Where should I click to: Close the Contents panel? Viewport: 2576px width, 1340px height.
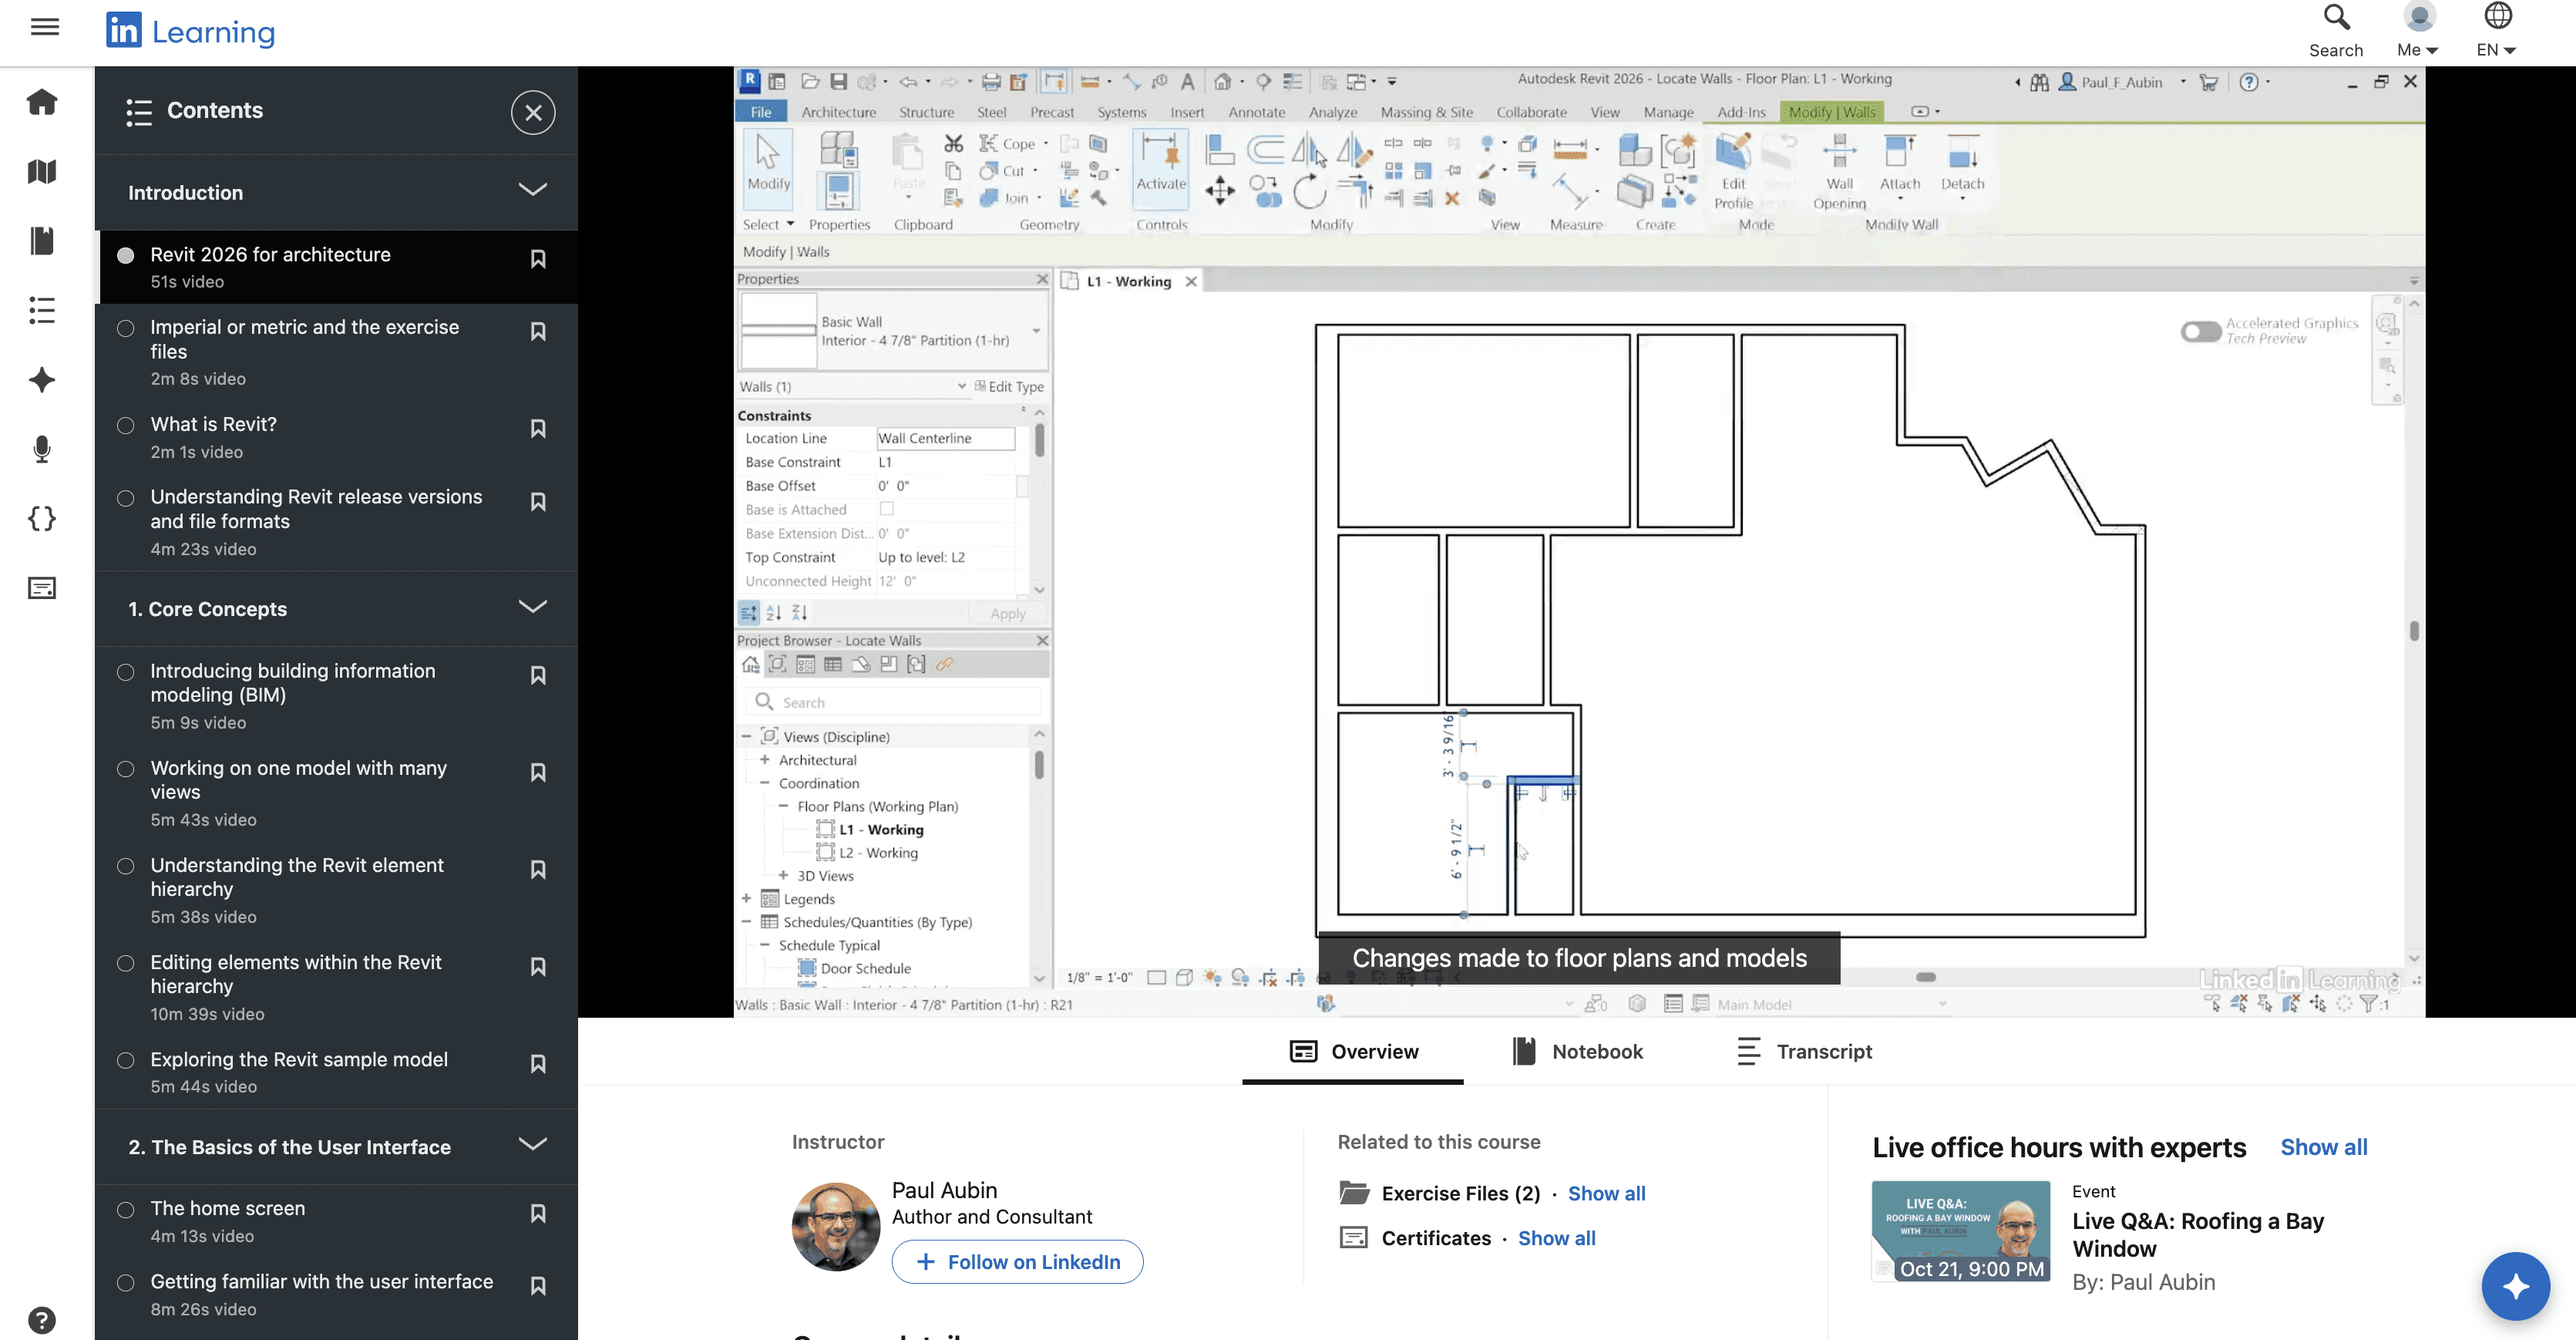[x=533, y=112]
